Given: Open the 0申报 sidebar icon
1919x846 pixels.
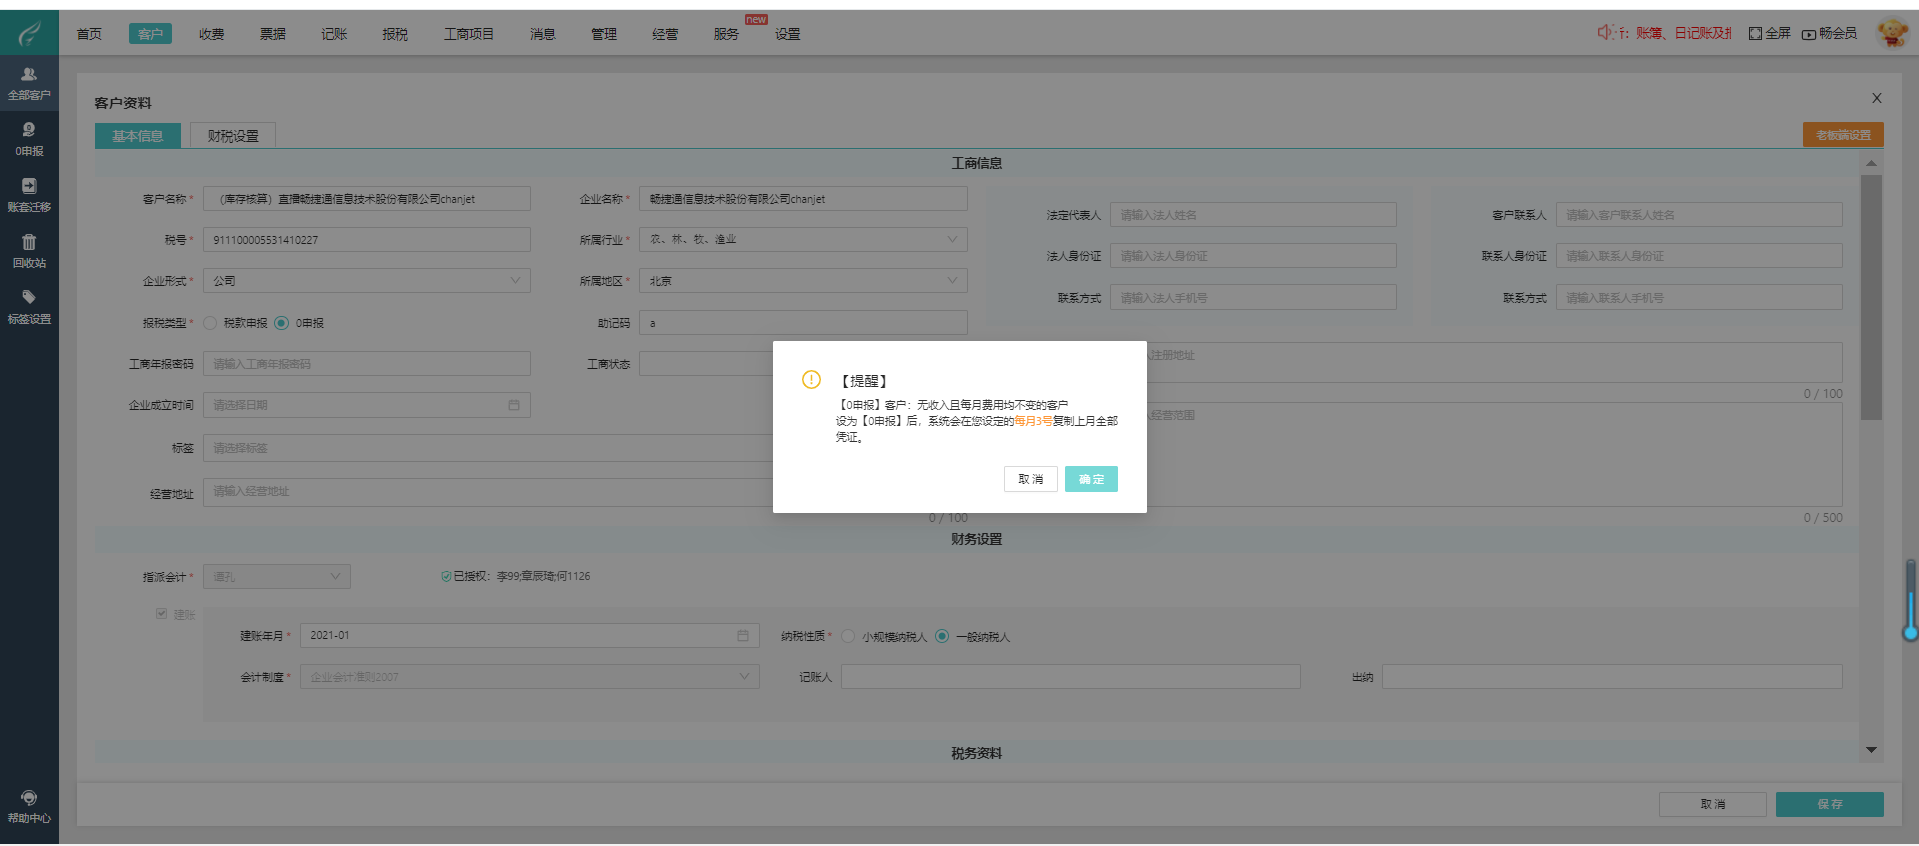Looking at the screenshot, I should coord(29,130).
